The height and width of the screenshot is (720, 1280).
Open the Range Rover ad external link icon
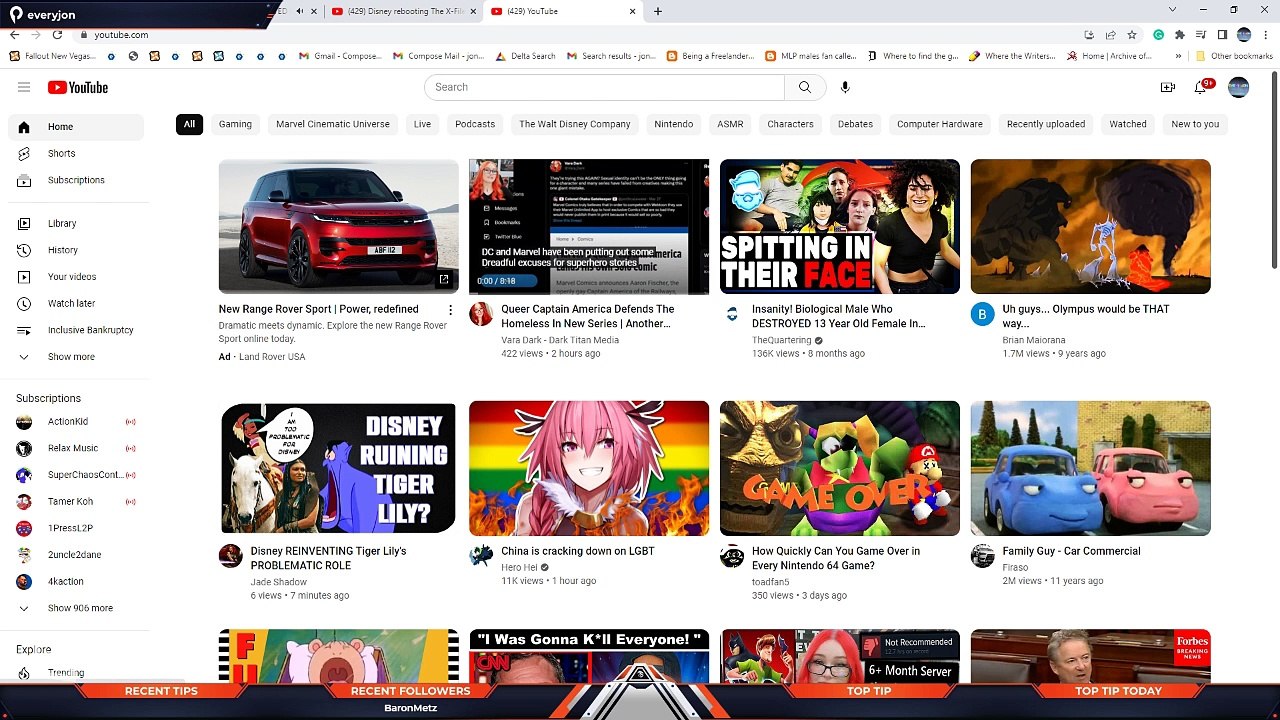pyautogui.click(x=444, y=279)
